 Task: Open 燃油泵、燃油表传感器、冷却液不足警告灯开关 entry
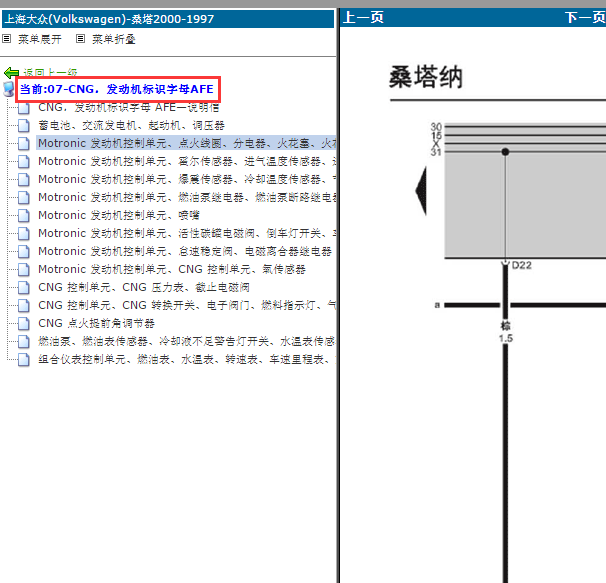coord(187,341)
